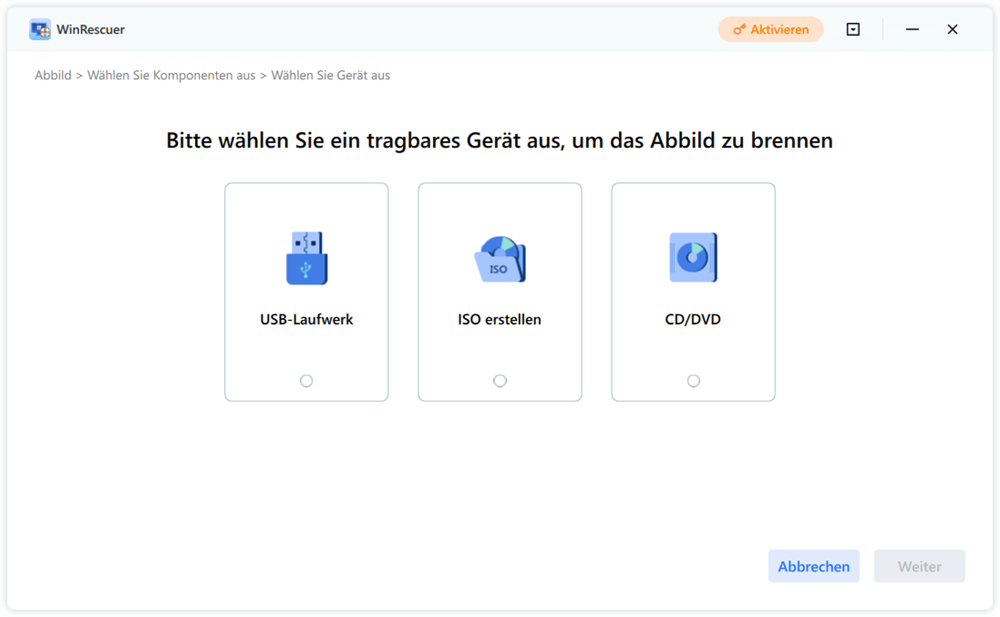Close the WinRescuer window
The width and height of the screenshot is (1000, 617).
pyautogui.click(x=953, y=30)
